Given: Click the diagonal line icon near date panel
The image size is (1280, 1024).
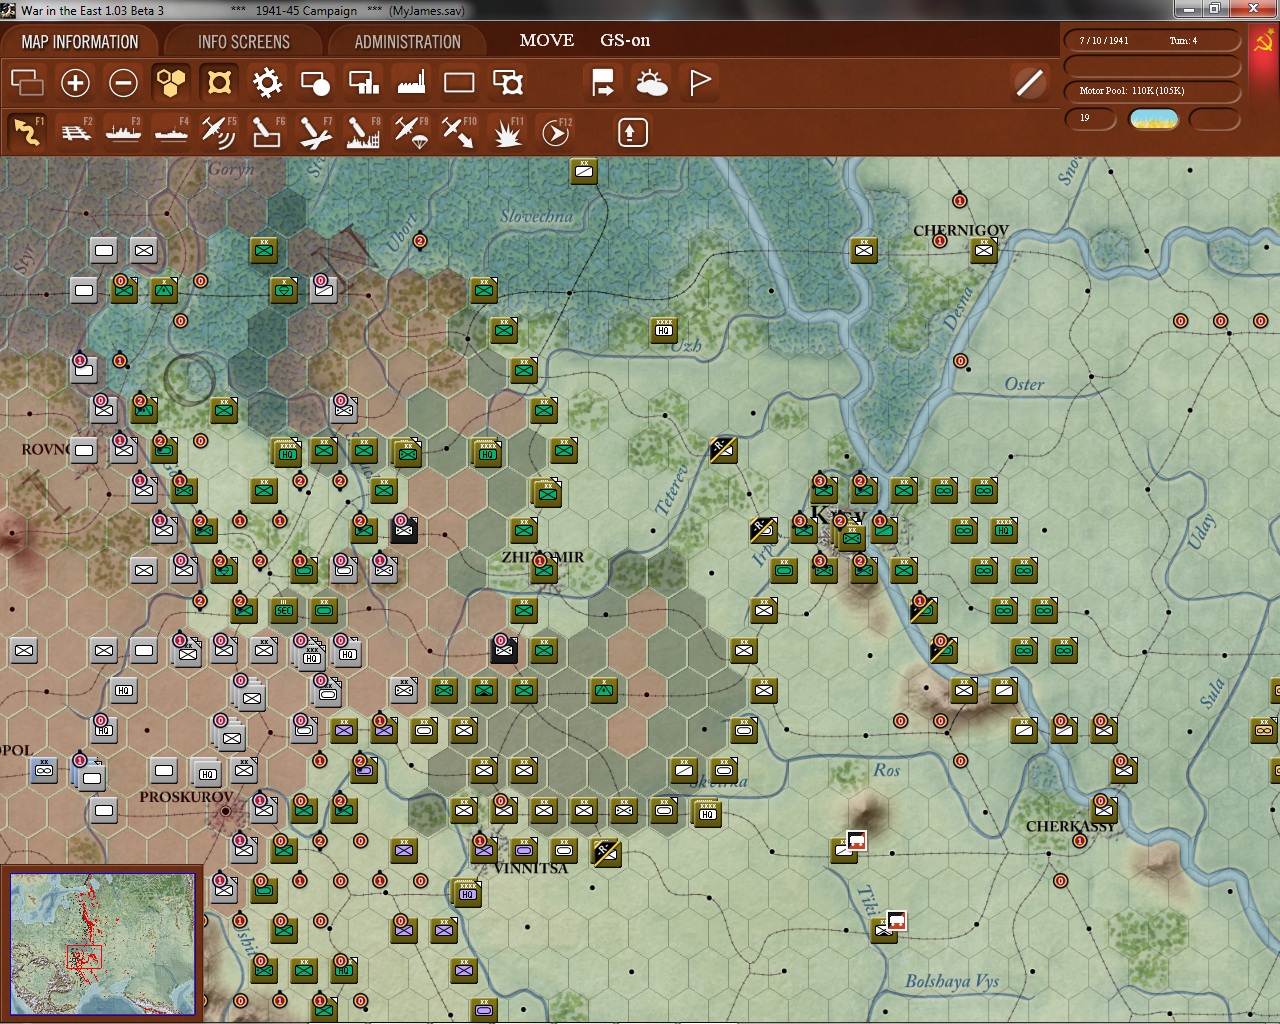Looking at the screenshot, I should [x=1029, y=83].
